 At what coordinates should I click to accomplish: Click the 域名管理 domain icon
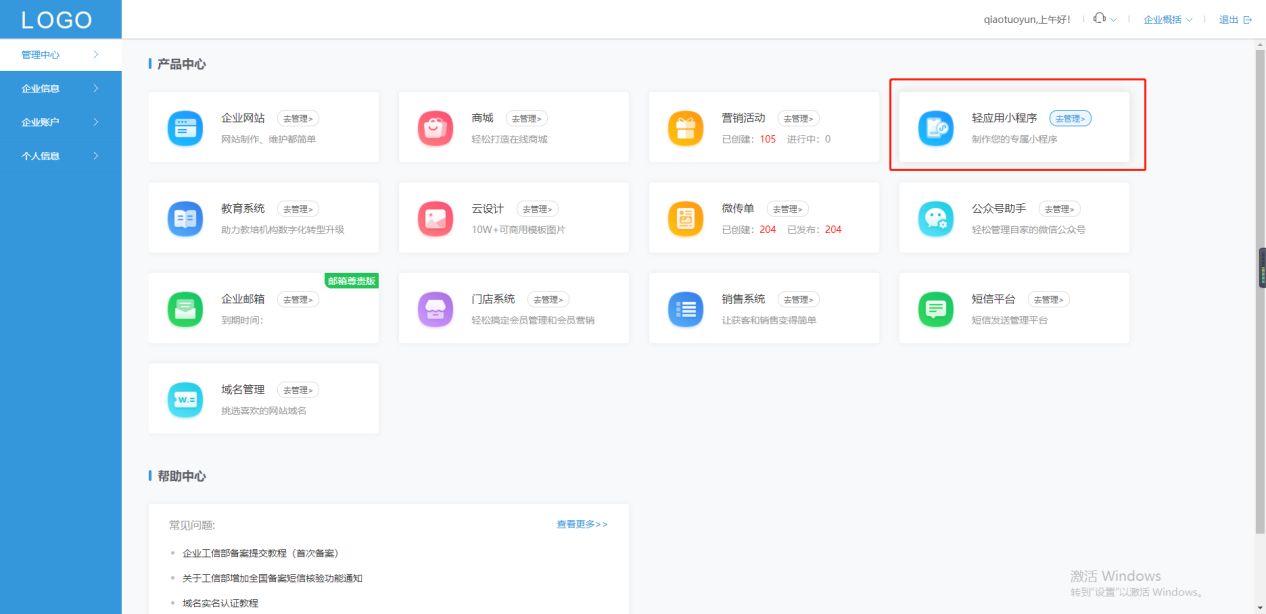pos(185,399)
